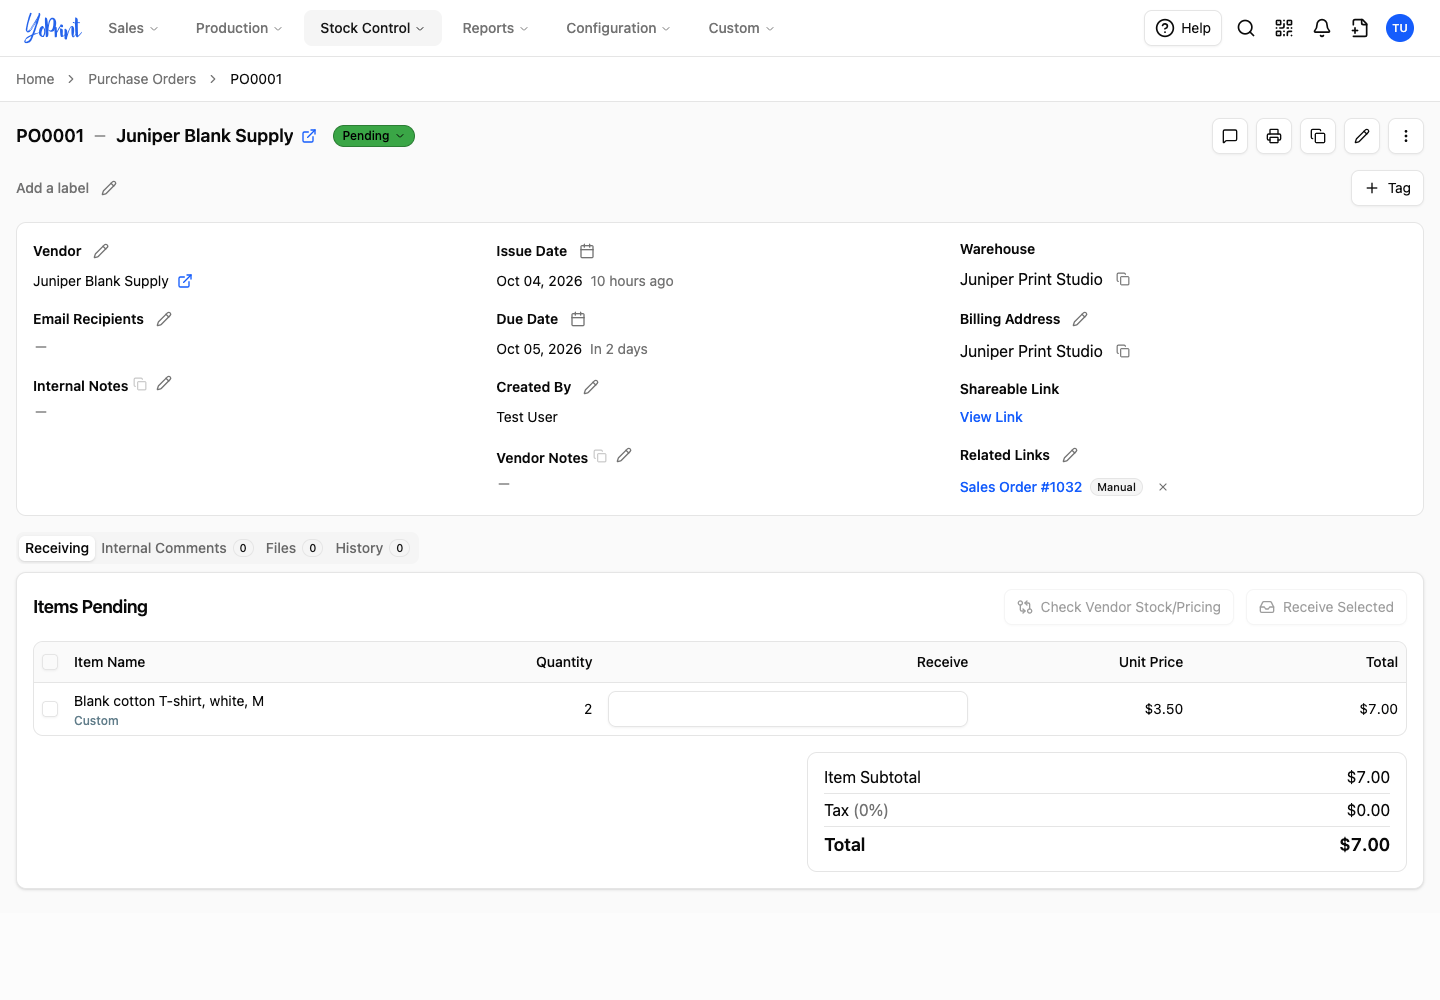
Task: Click the Receive Selected button
Action: [x=1326, y=607]
